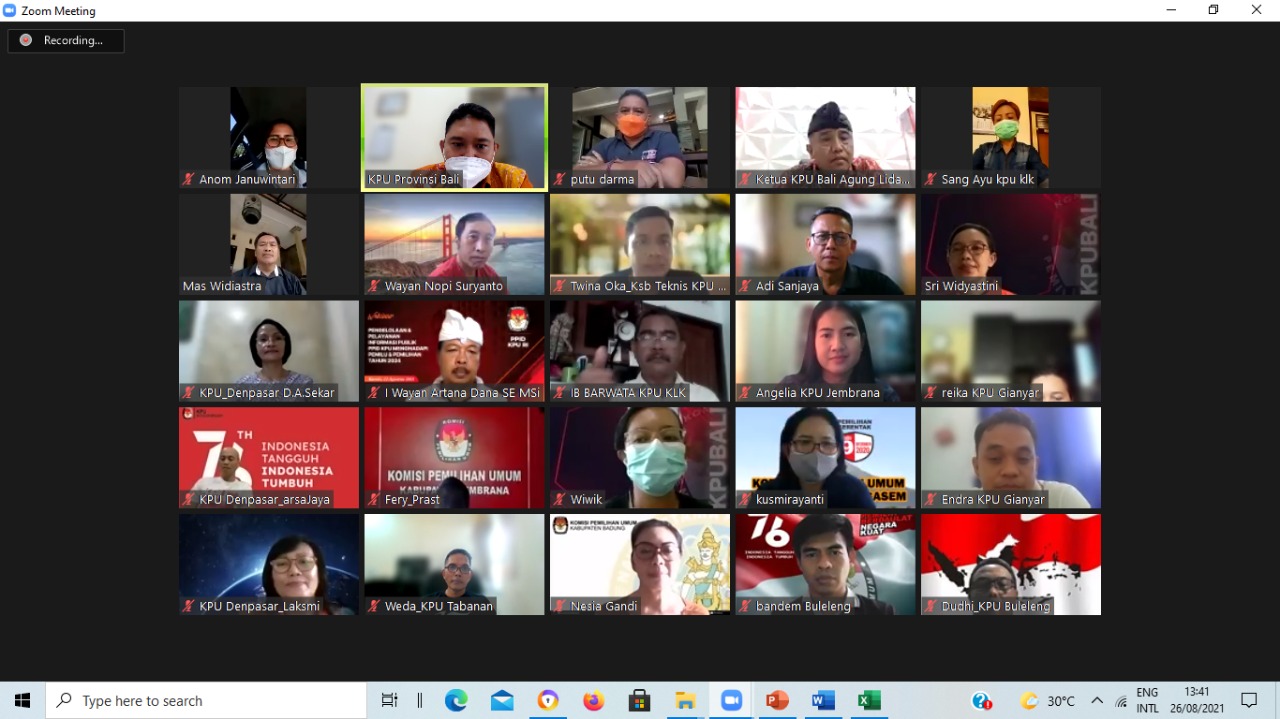Open the notification center icon
1280x719 pixels.
point(1249,701)
